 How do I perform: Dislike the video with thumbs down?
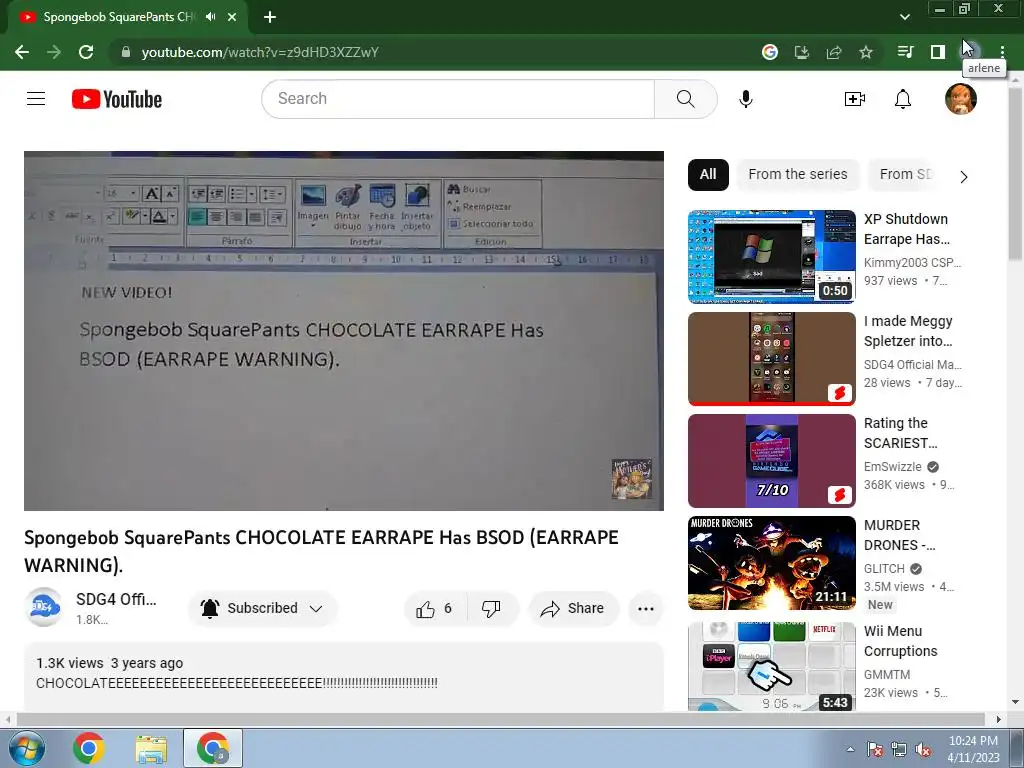(491, 609)
